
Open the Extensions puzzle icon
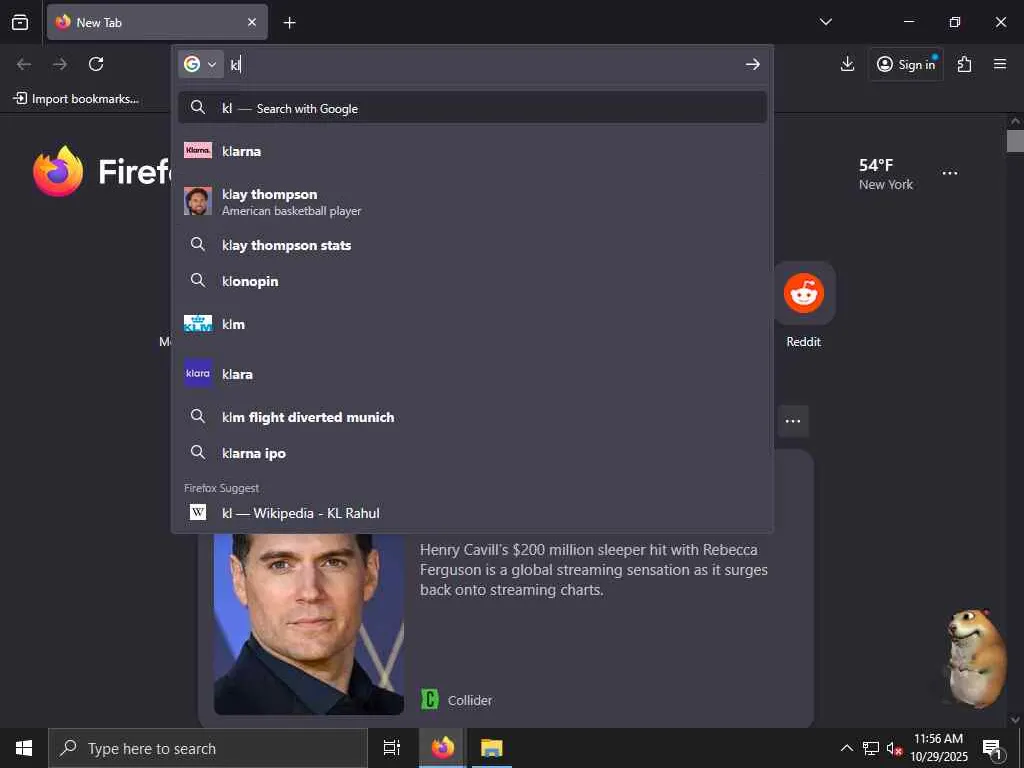pos(964,64)
